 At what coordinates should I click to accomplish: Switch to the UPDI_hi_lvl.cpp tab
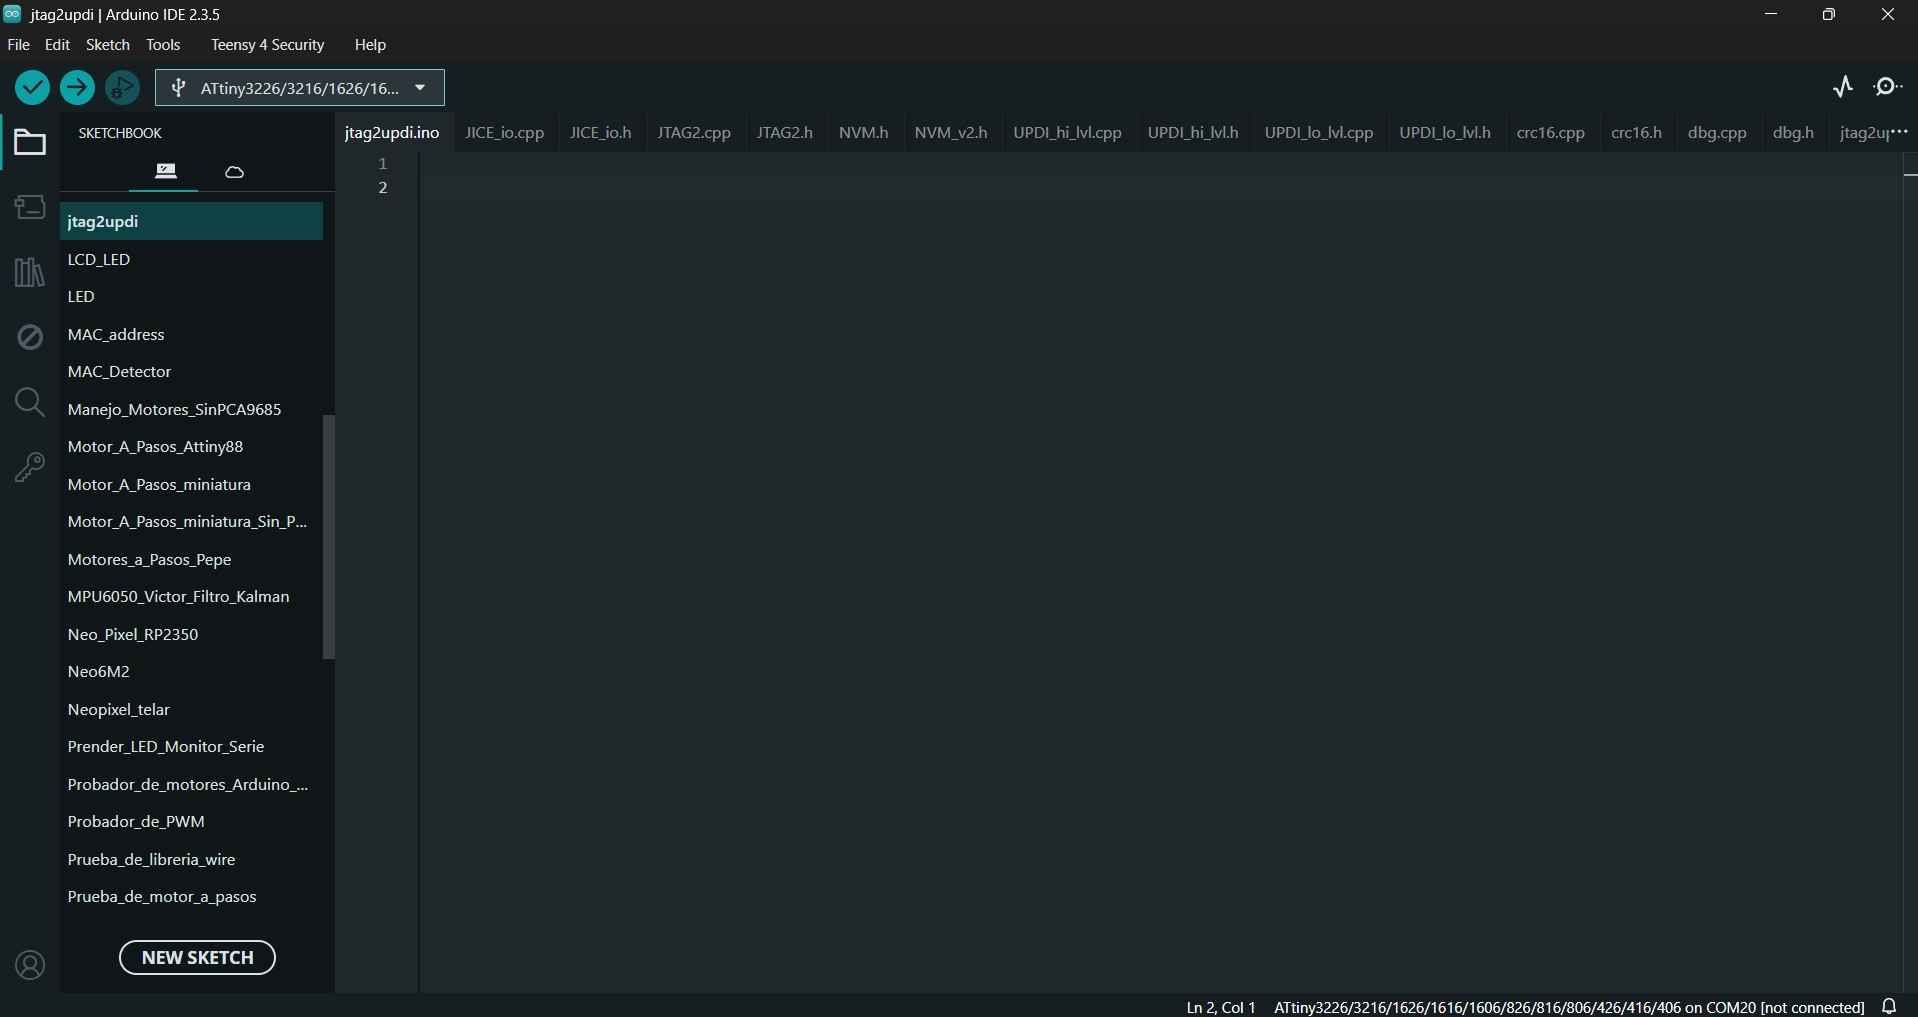[1067, 132]
